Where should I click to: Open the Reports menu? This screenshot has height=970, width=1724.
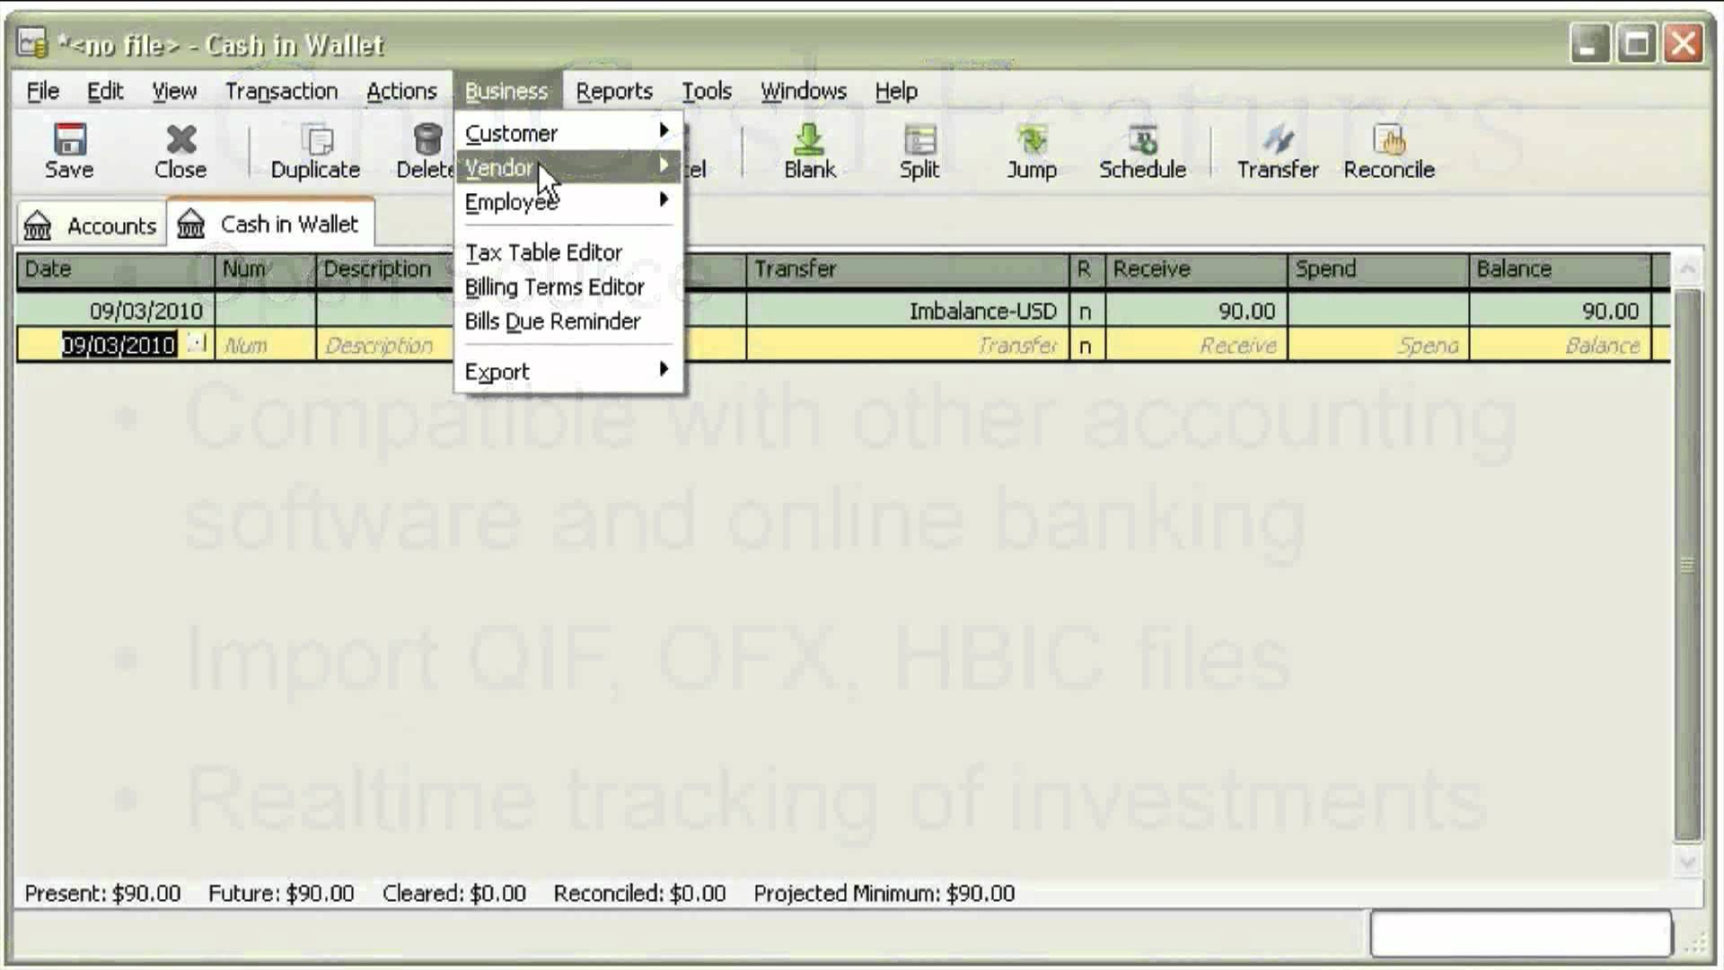click(x=614, y=90)
